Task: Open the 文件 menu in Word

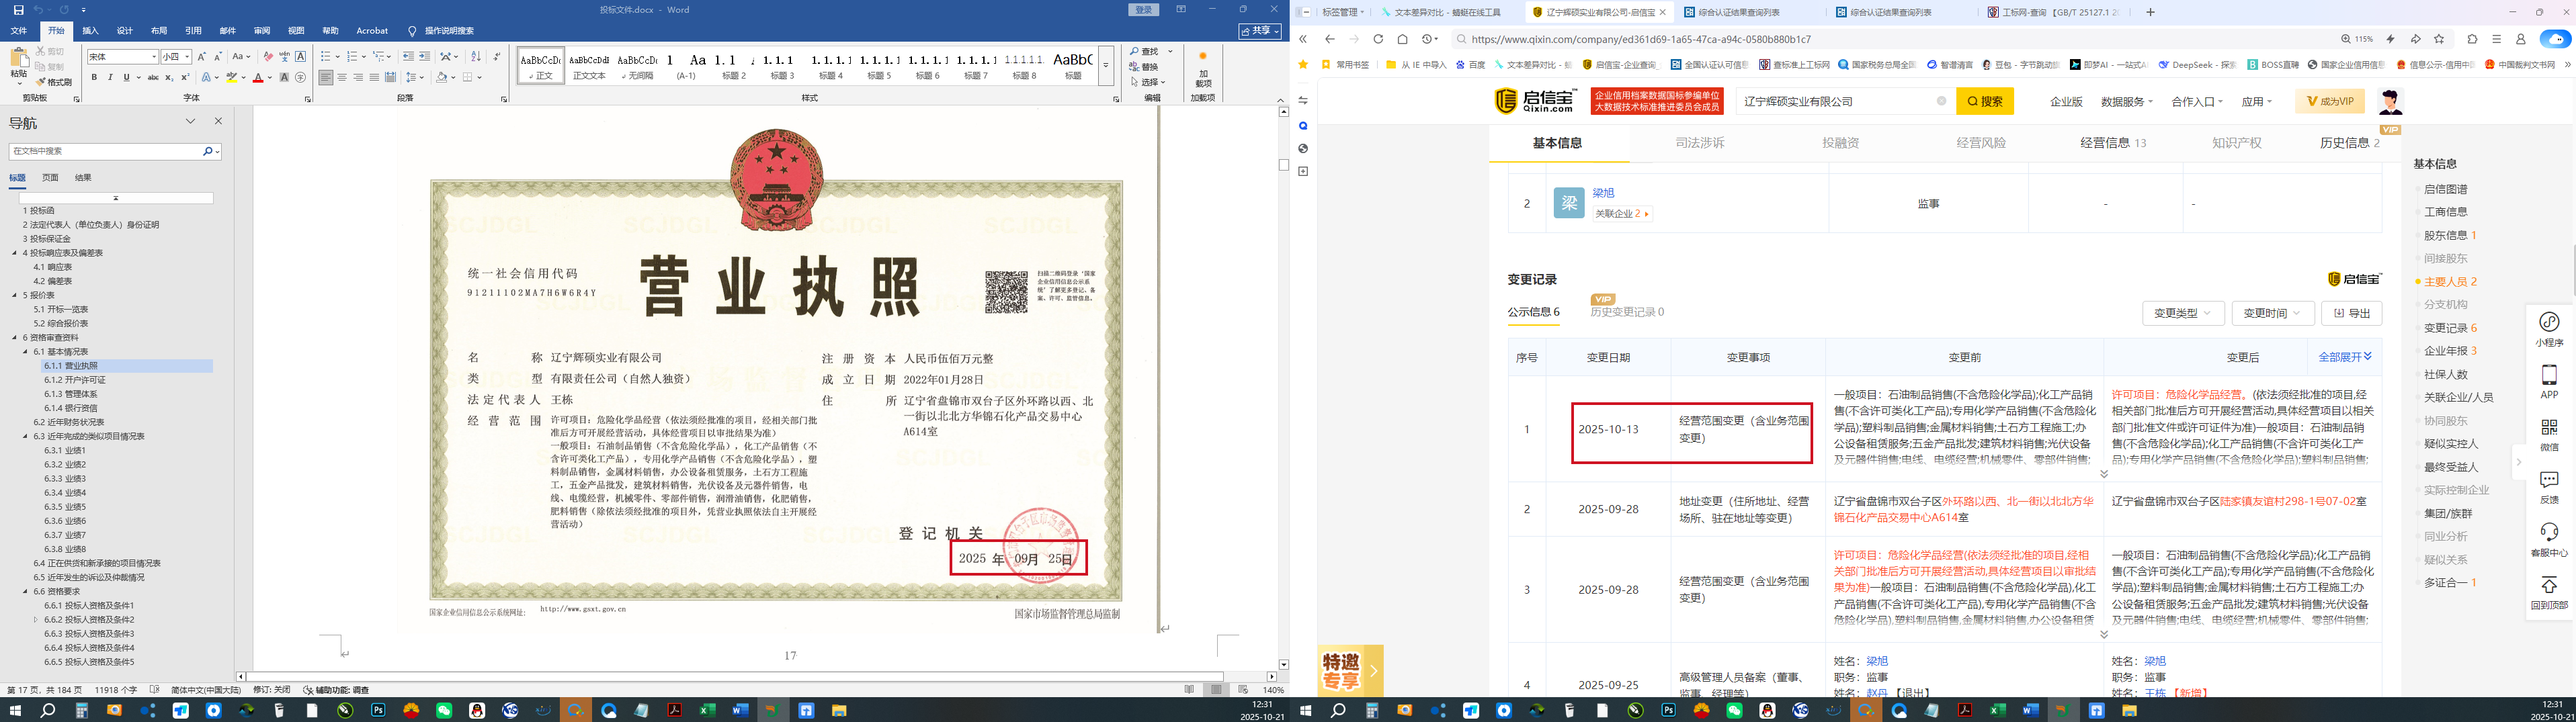Action: click(x=19, y=31)
